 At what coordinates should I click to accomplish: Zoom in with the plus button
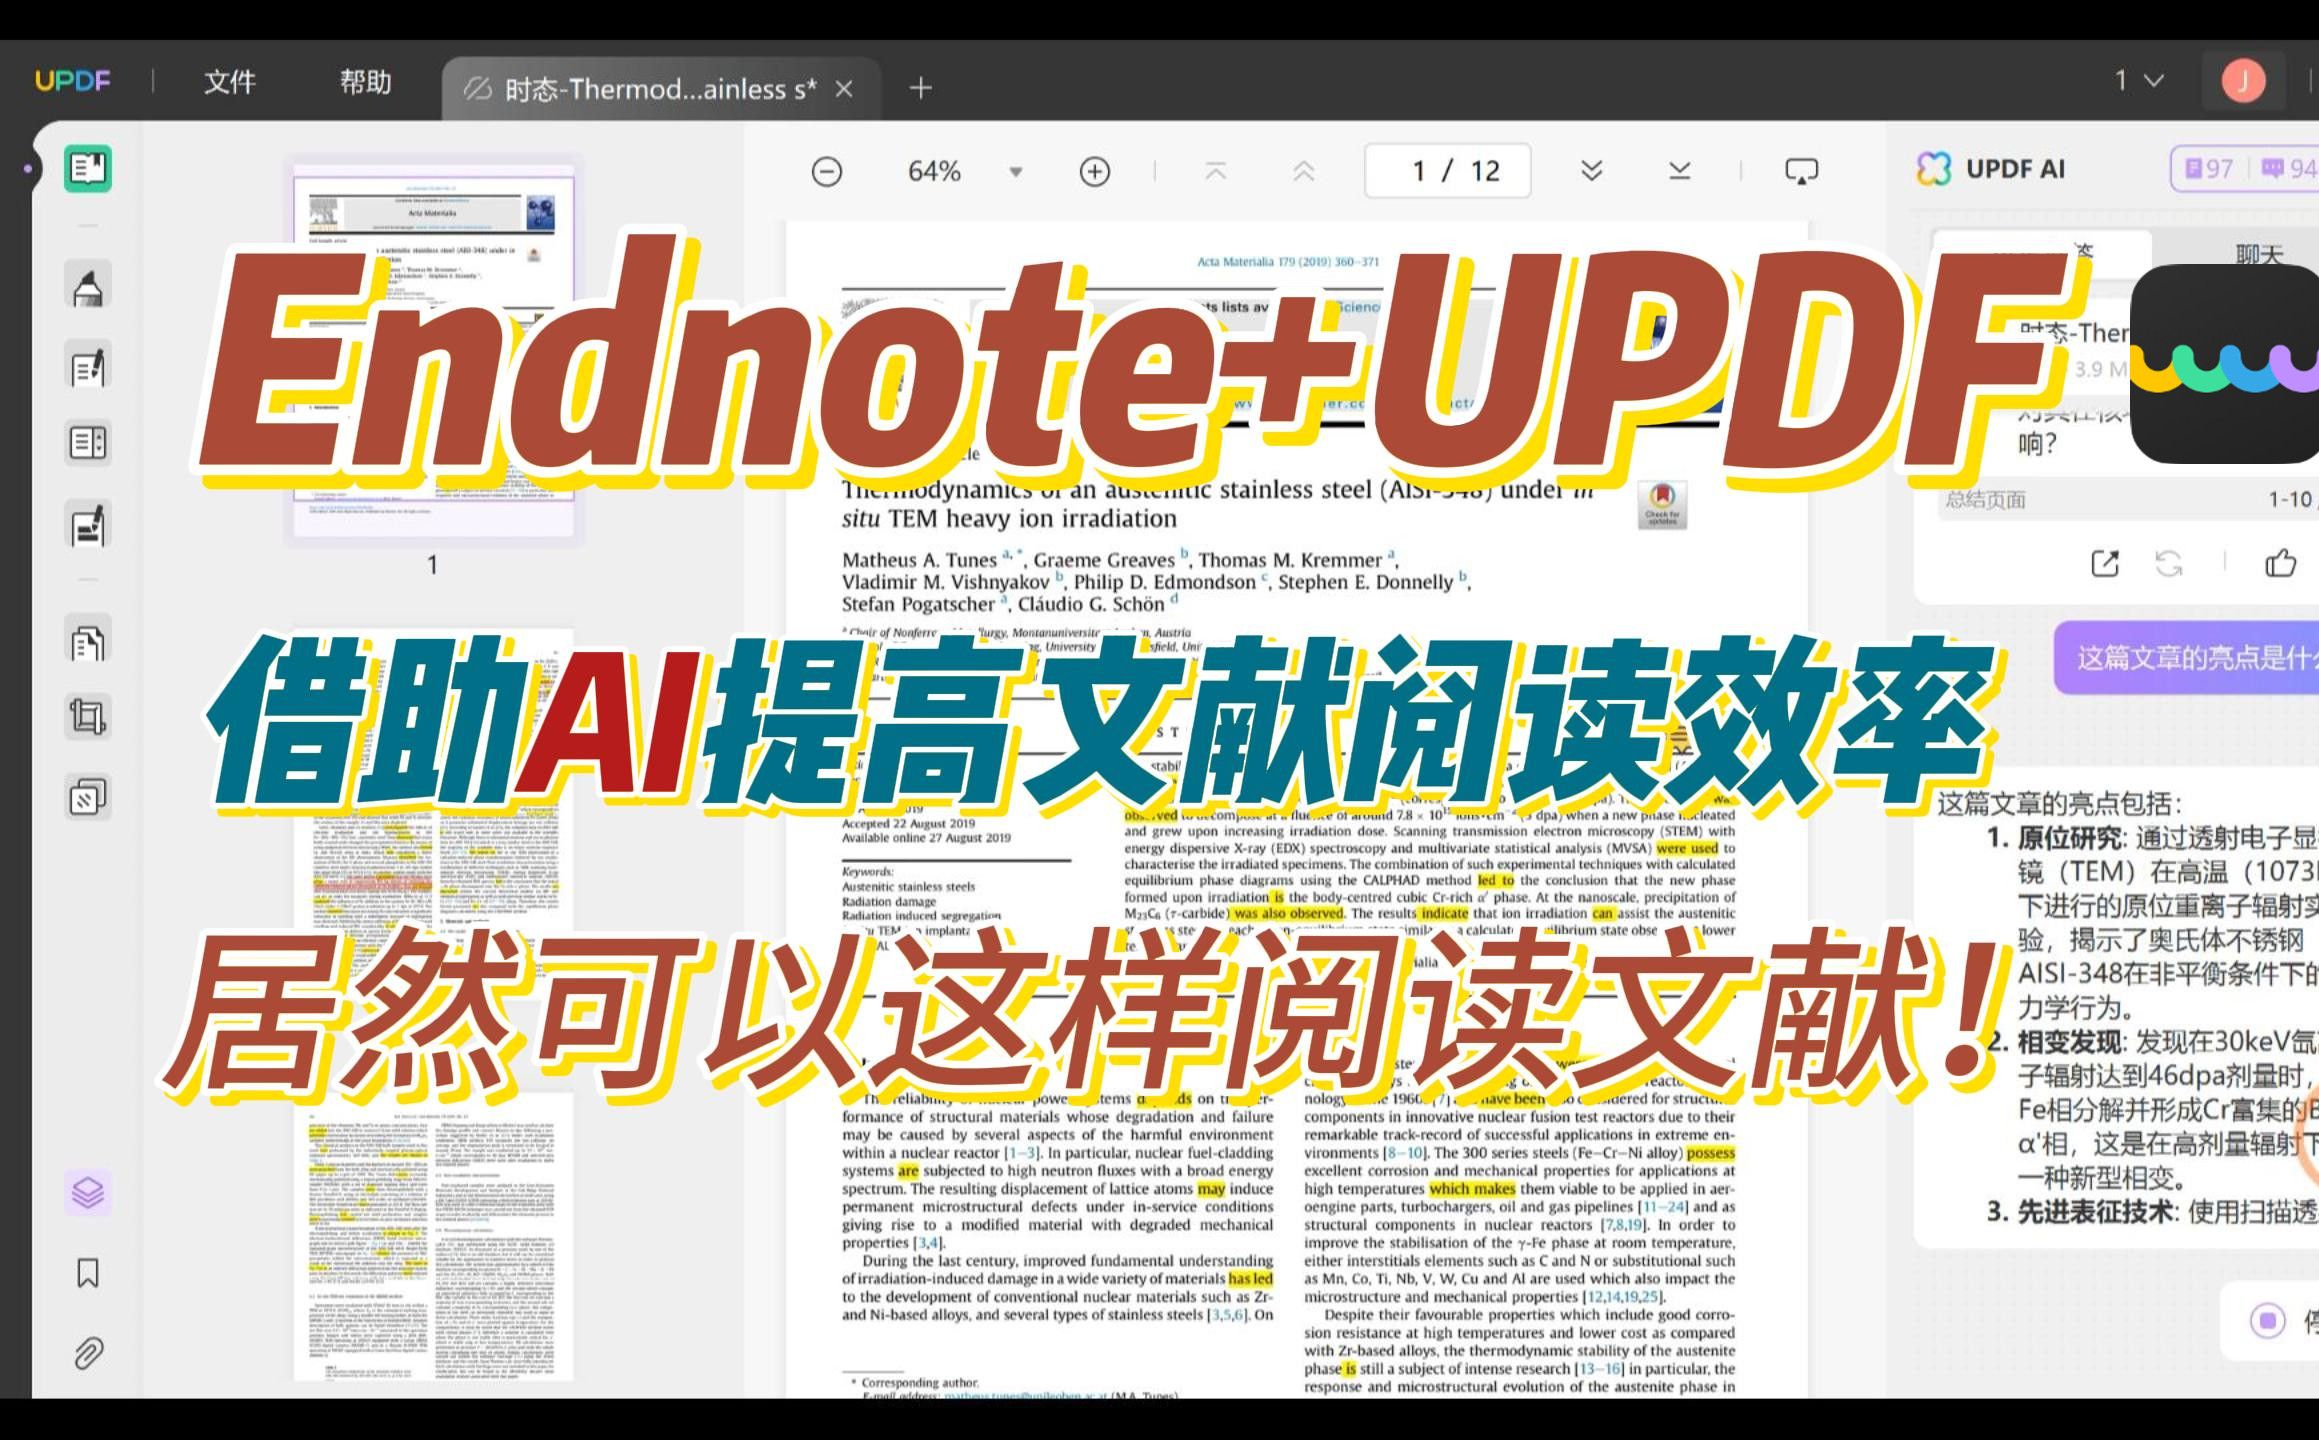1095,172
